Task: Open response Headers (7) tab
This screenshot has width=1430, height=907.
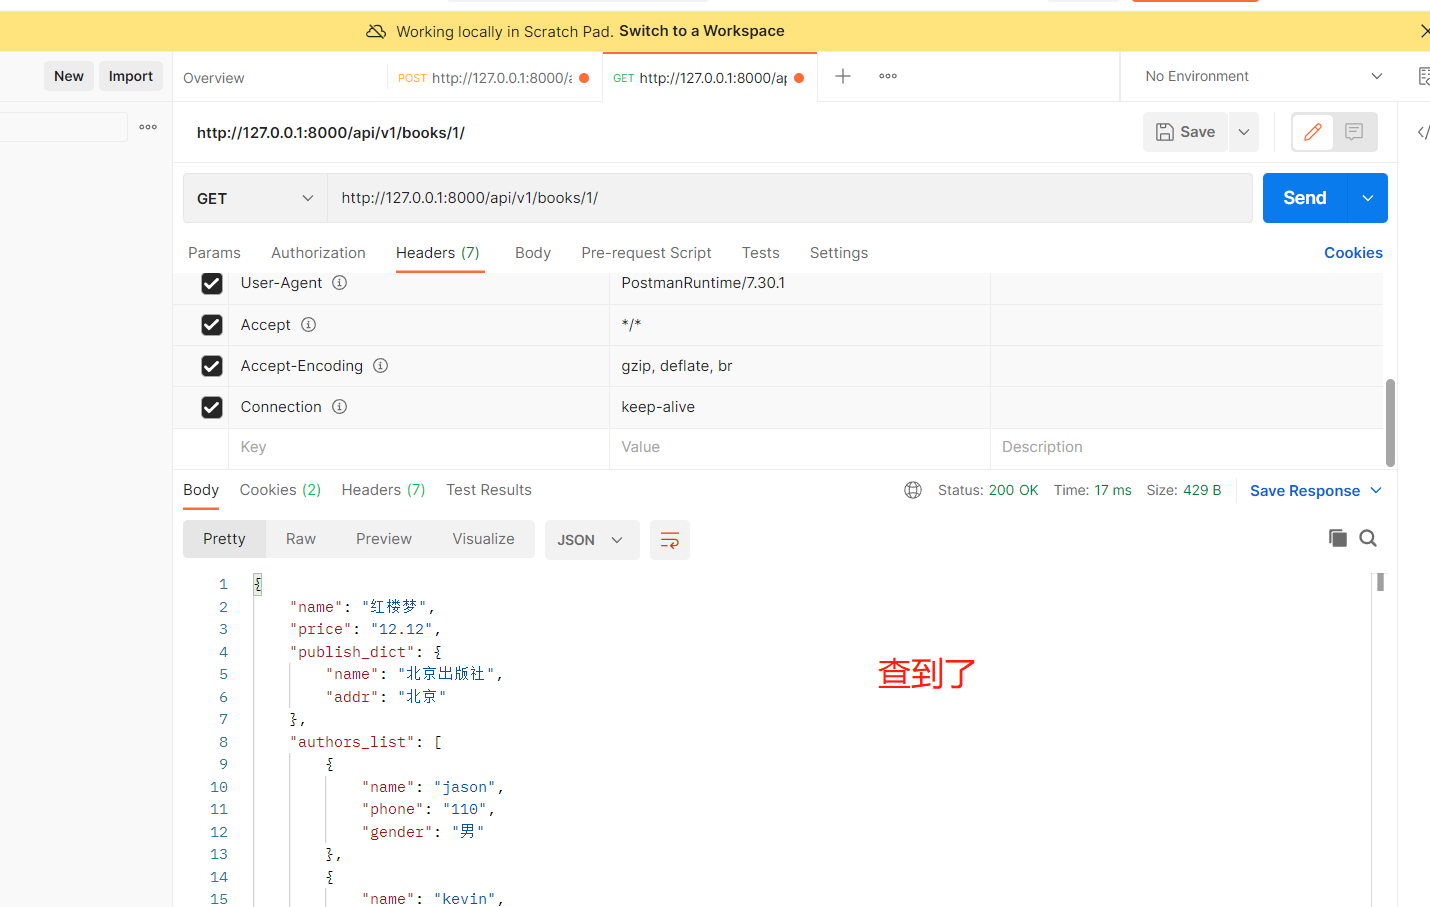Action: coord(383,490)
